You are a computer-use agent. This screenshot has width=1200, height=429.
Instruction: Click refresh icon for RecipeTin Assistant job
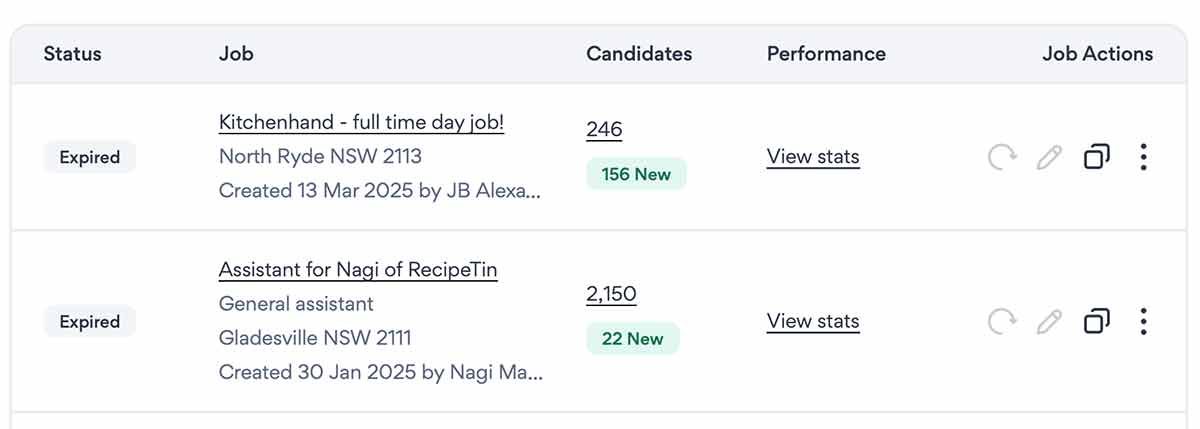1002,321
